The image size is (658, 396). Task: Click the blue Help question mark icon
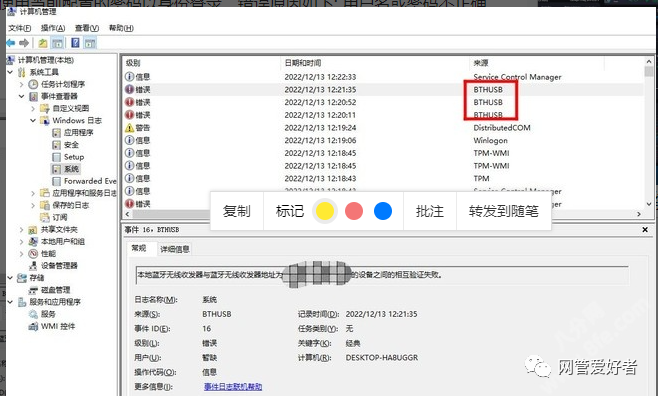(76, 43)
